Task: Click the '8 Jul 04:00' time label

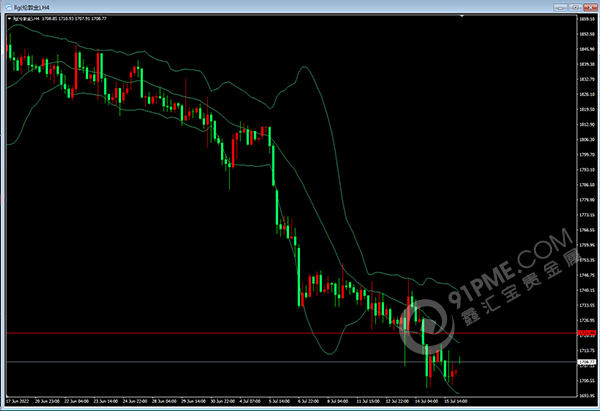Action: (338, 401)
